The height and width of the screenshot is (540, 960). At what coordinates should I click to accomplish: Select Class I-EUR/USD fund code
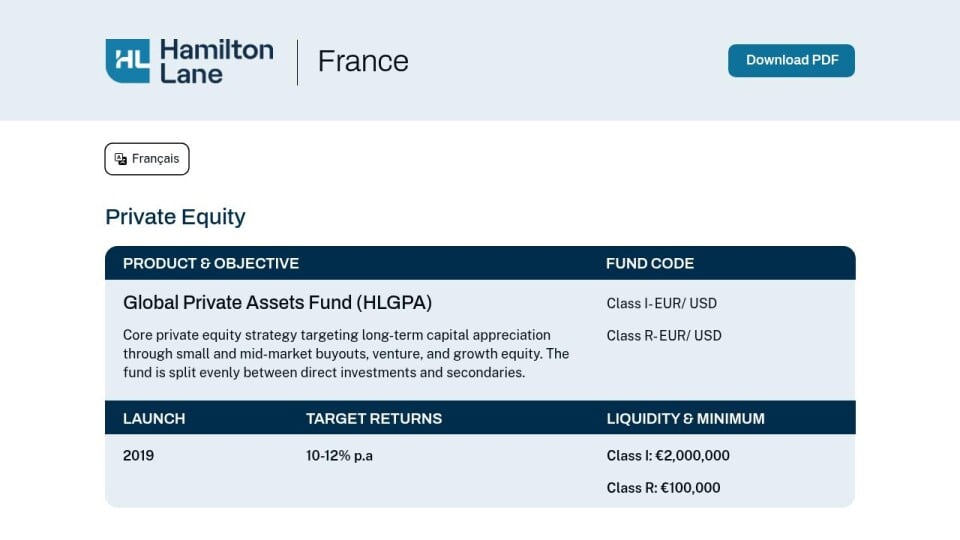pyautogui.click(x=661, y=303)
